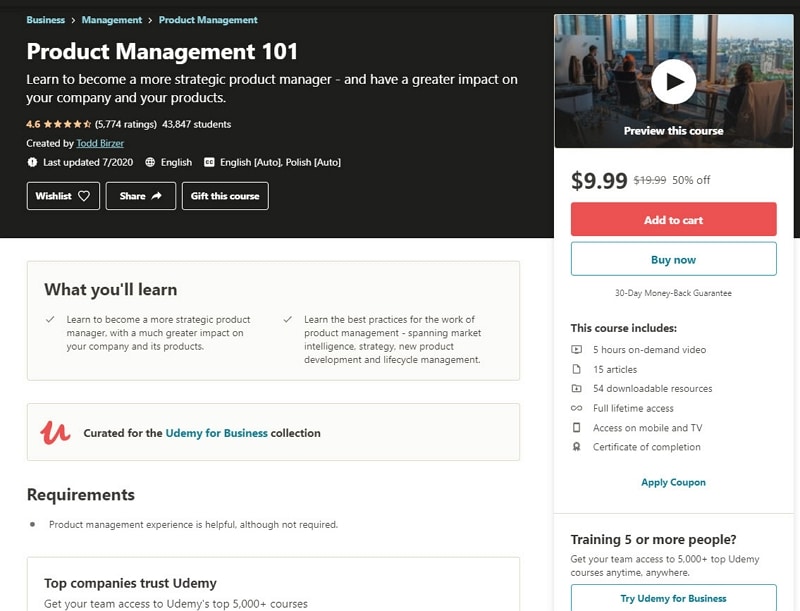Click Last updated 7/2020 text
This screenshot has width=800, height=611.
coord(88,162)
